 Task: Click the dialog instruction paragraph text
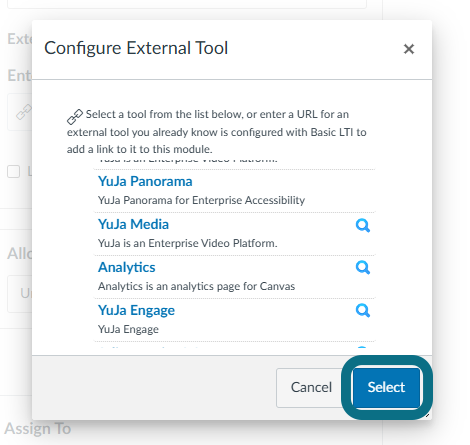pyautogui.click(x=217, y=132)
